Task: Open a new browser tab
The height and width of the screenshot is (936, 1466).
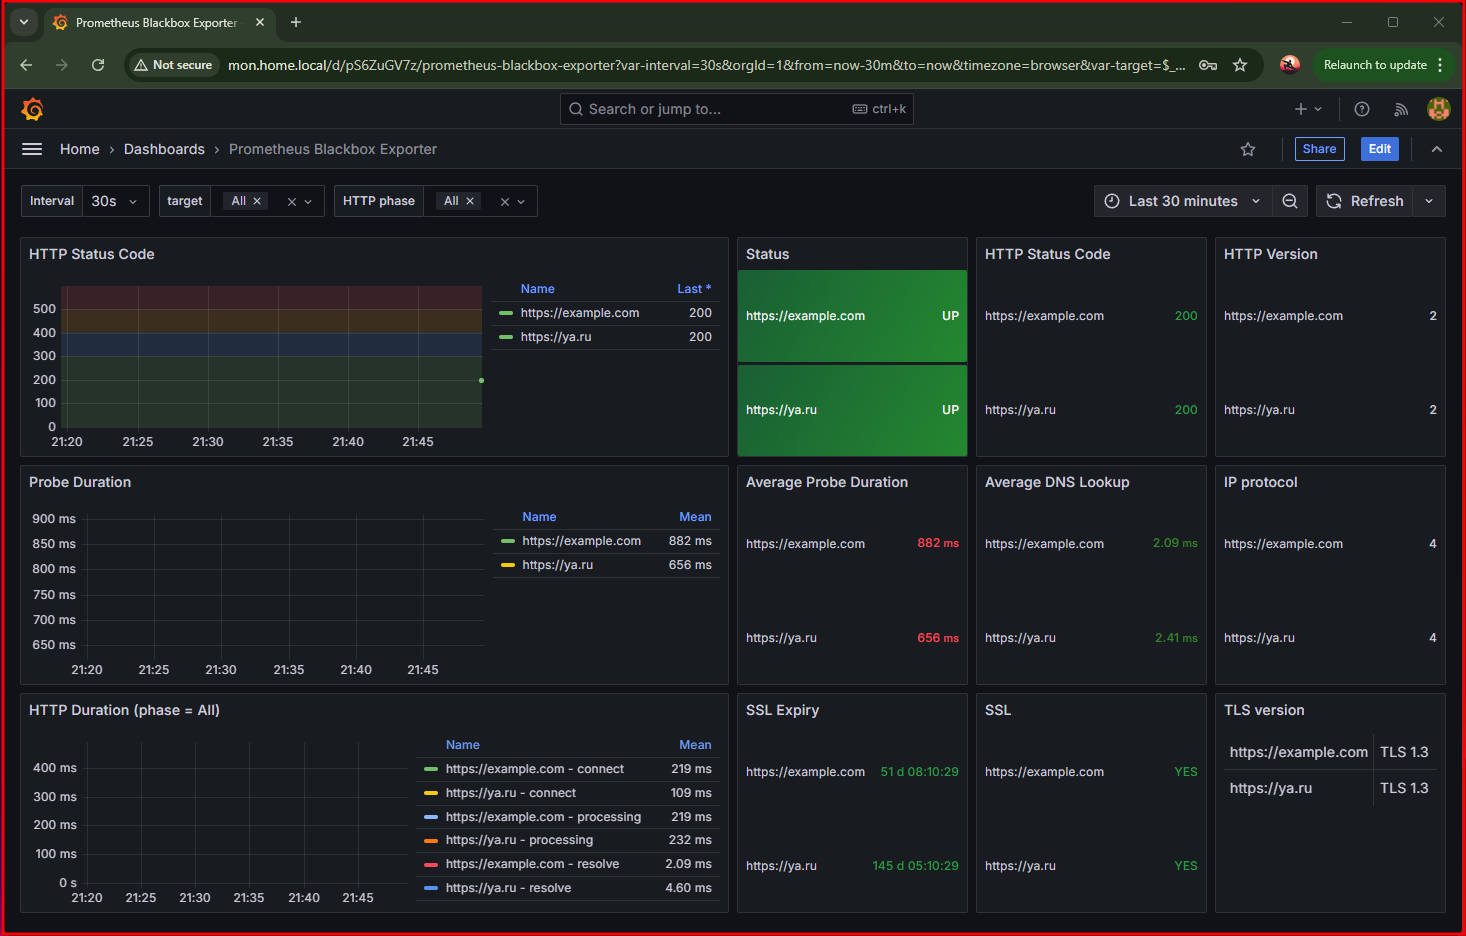Action: 296,22
